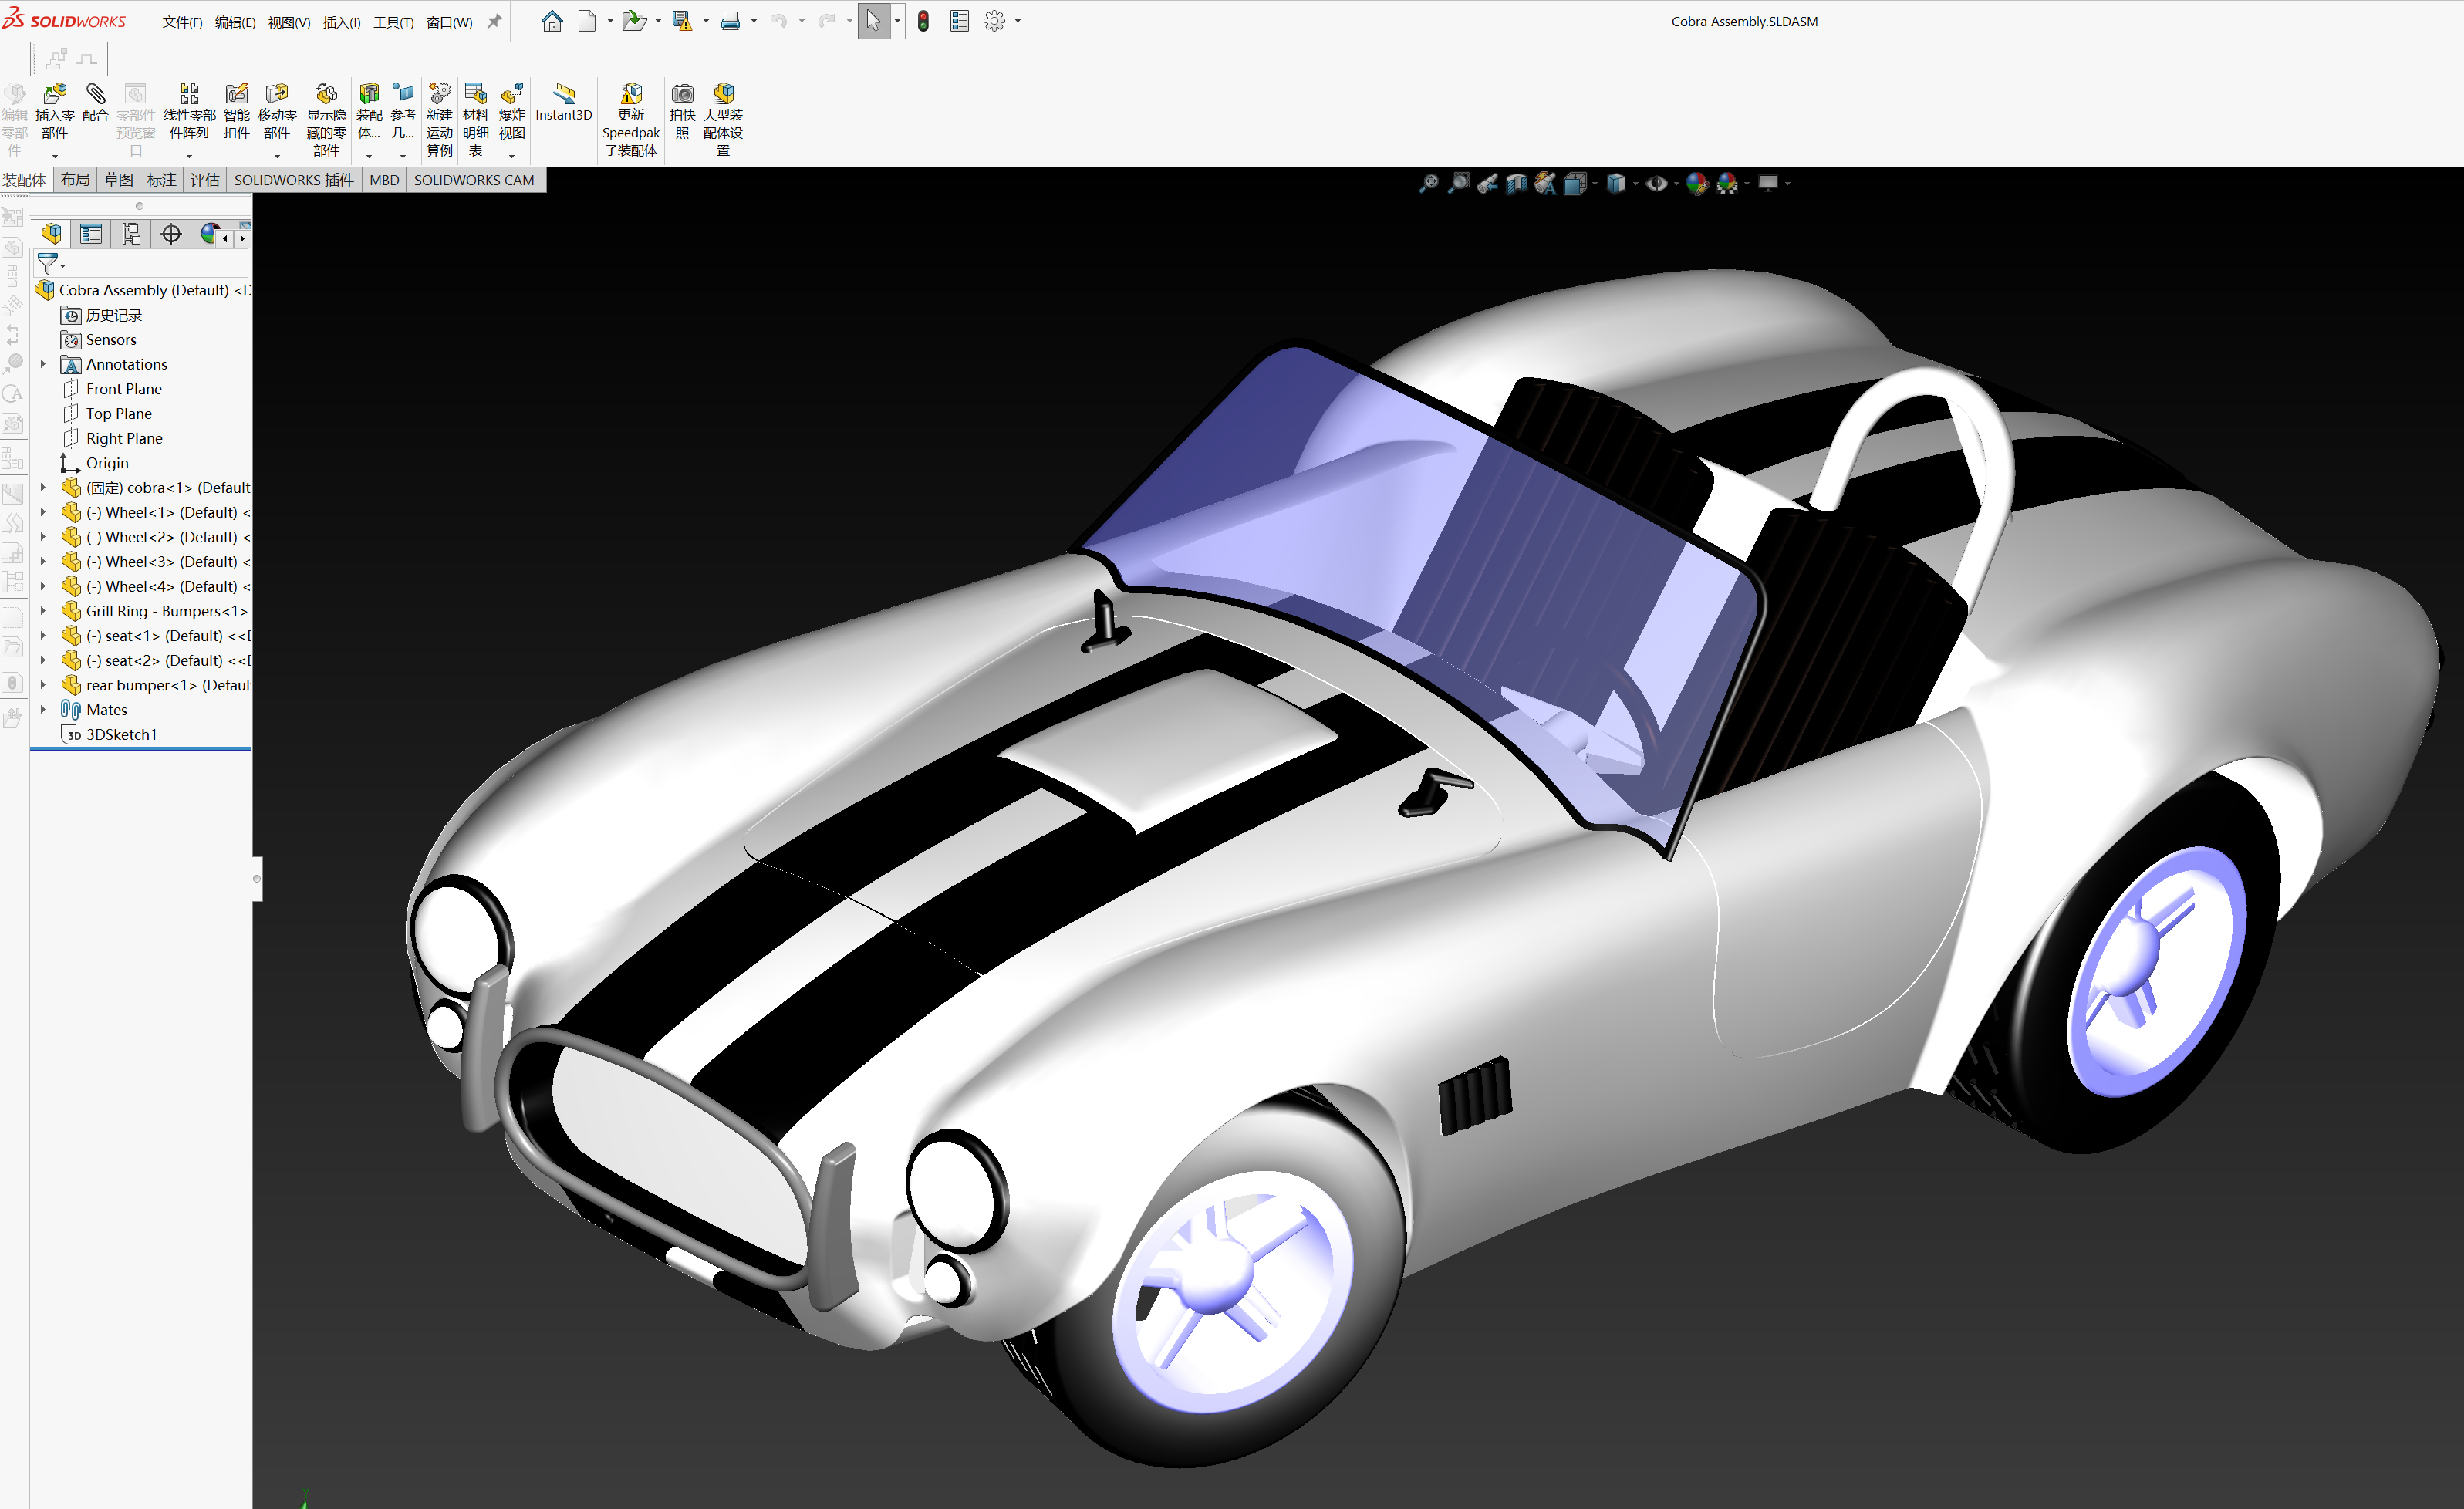Screen dimensions: 2464x1509
Task: Open Options with the gear icon
Action: (994, 21)
